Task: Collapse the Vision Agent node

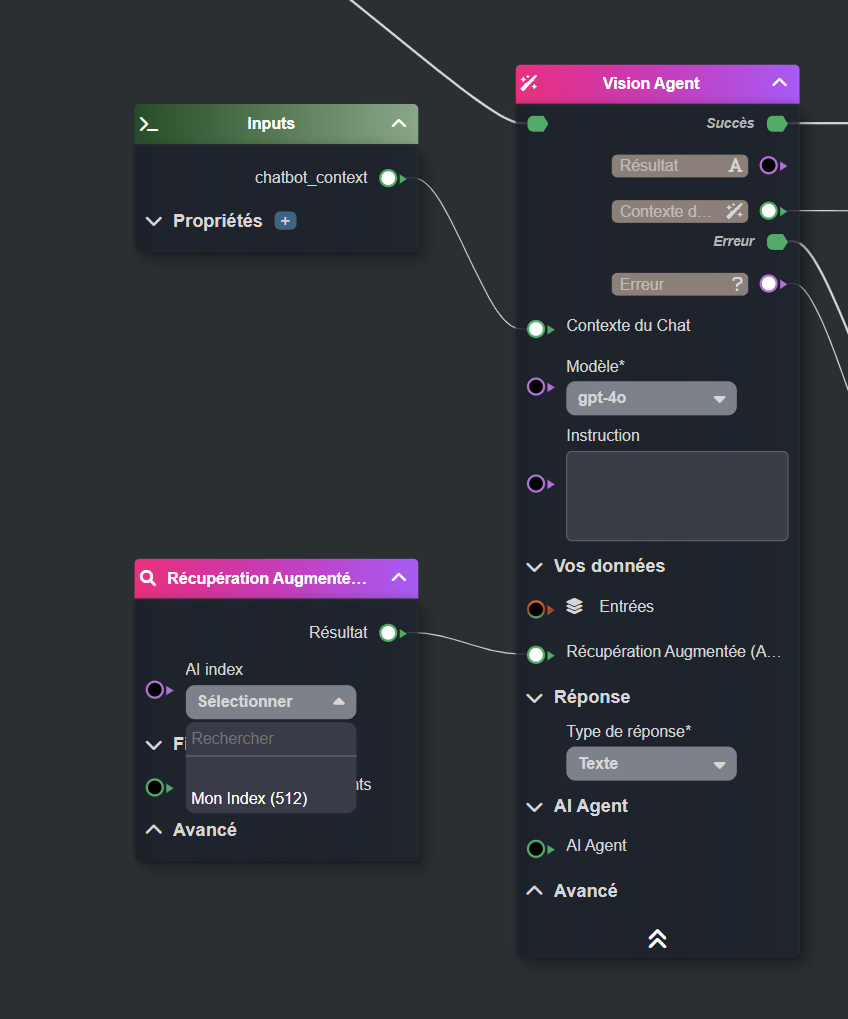Action: [780, 83]
